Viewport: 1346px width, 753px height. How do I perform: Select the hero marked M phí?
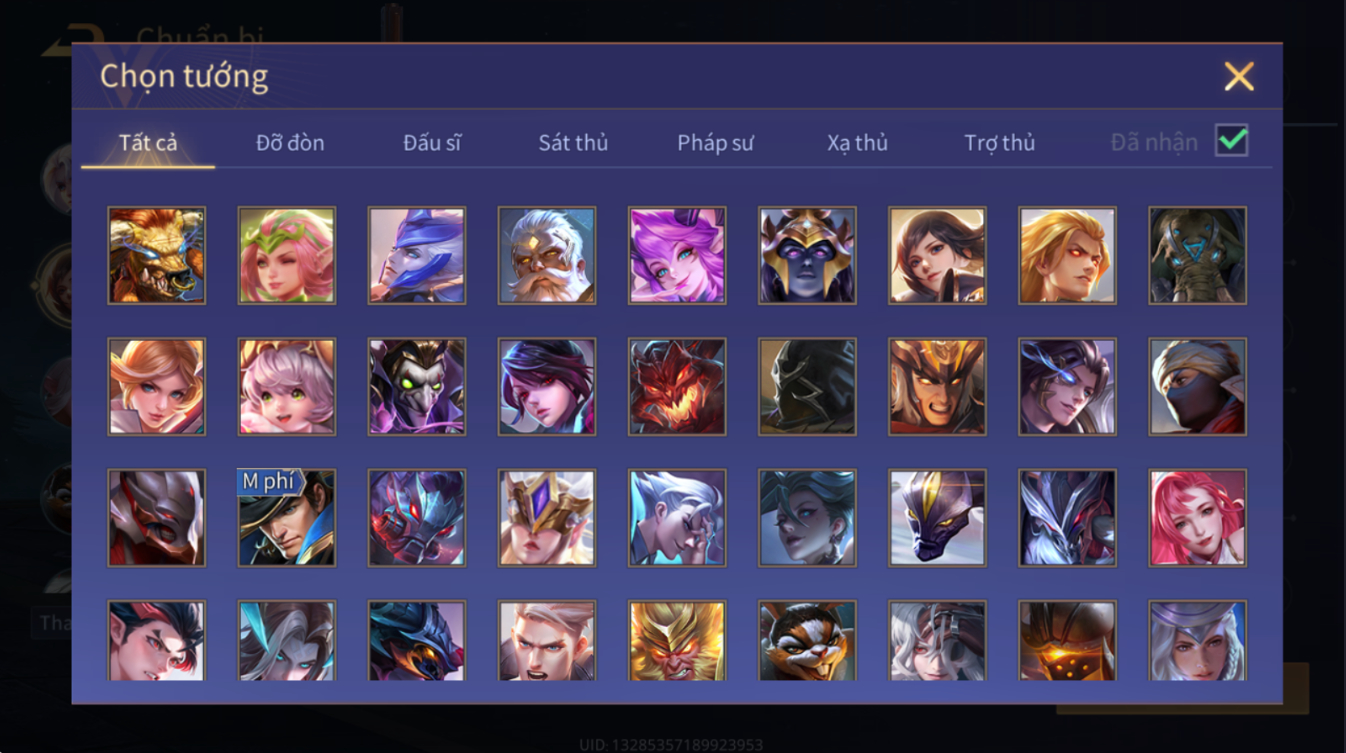[287, 518]
